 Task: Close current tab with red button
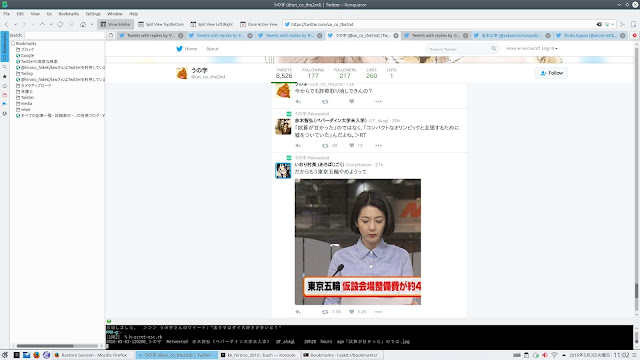click(635, 36)
